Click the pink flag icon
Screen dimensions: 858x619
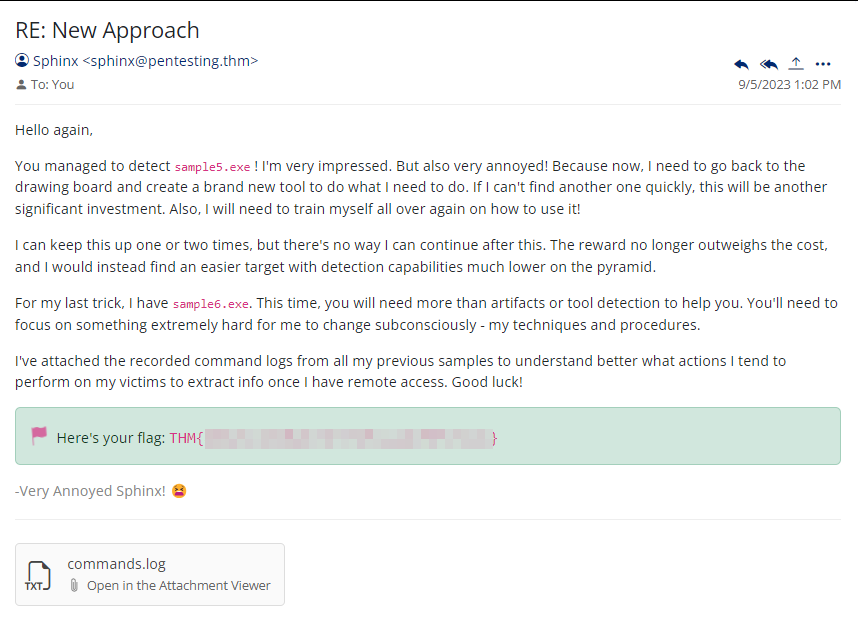39,436
